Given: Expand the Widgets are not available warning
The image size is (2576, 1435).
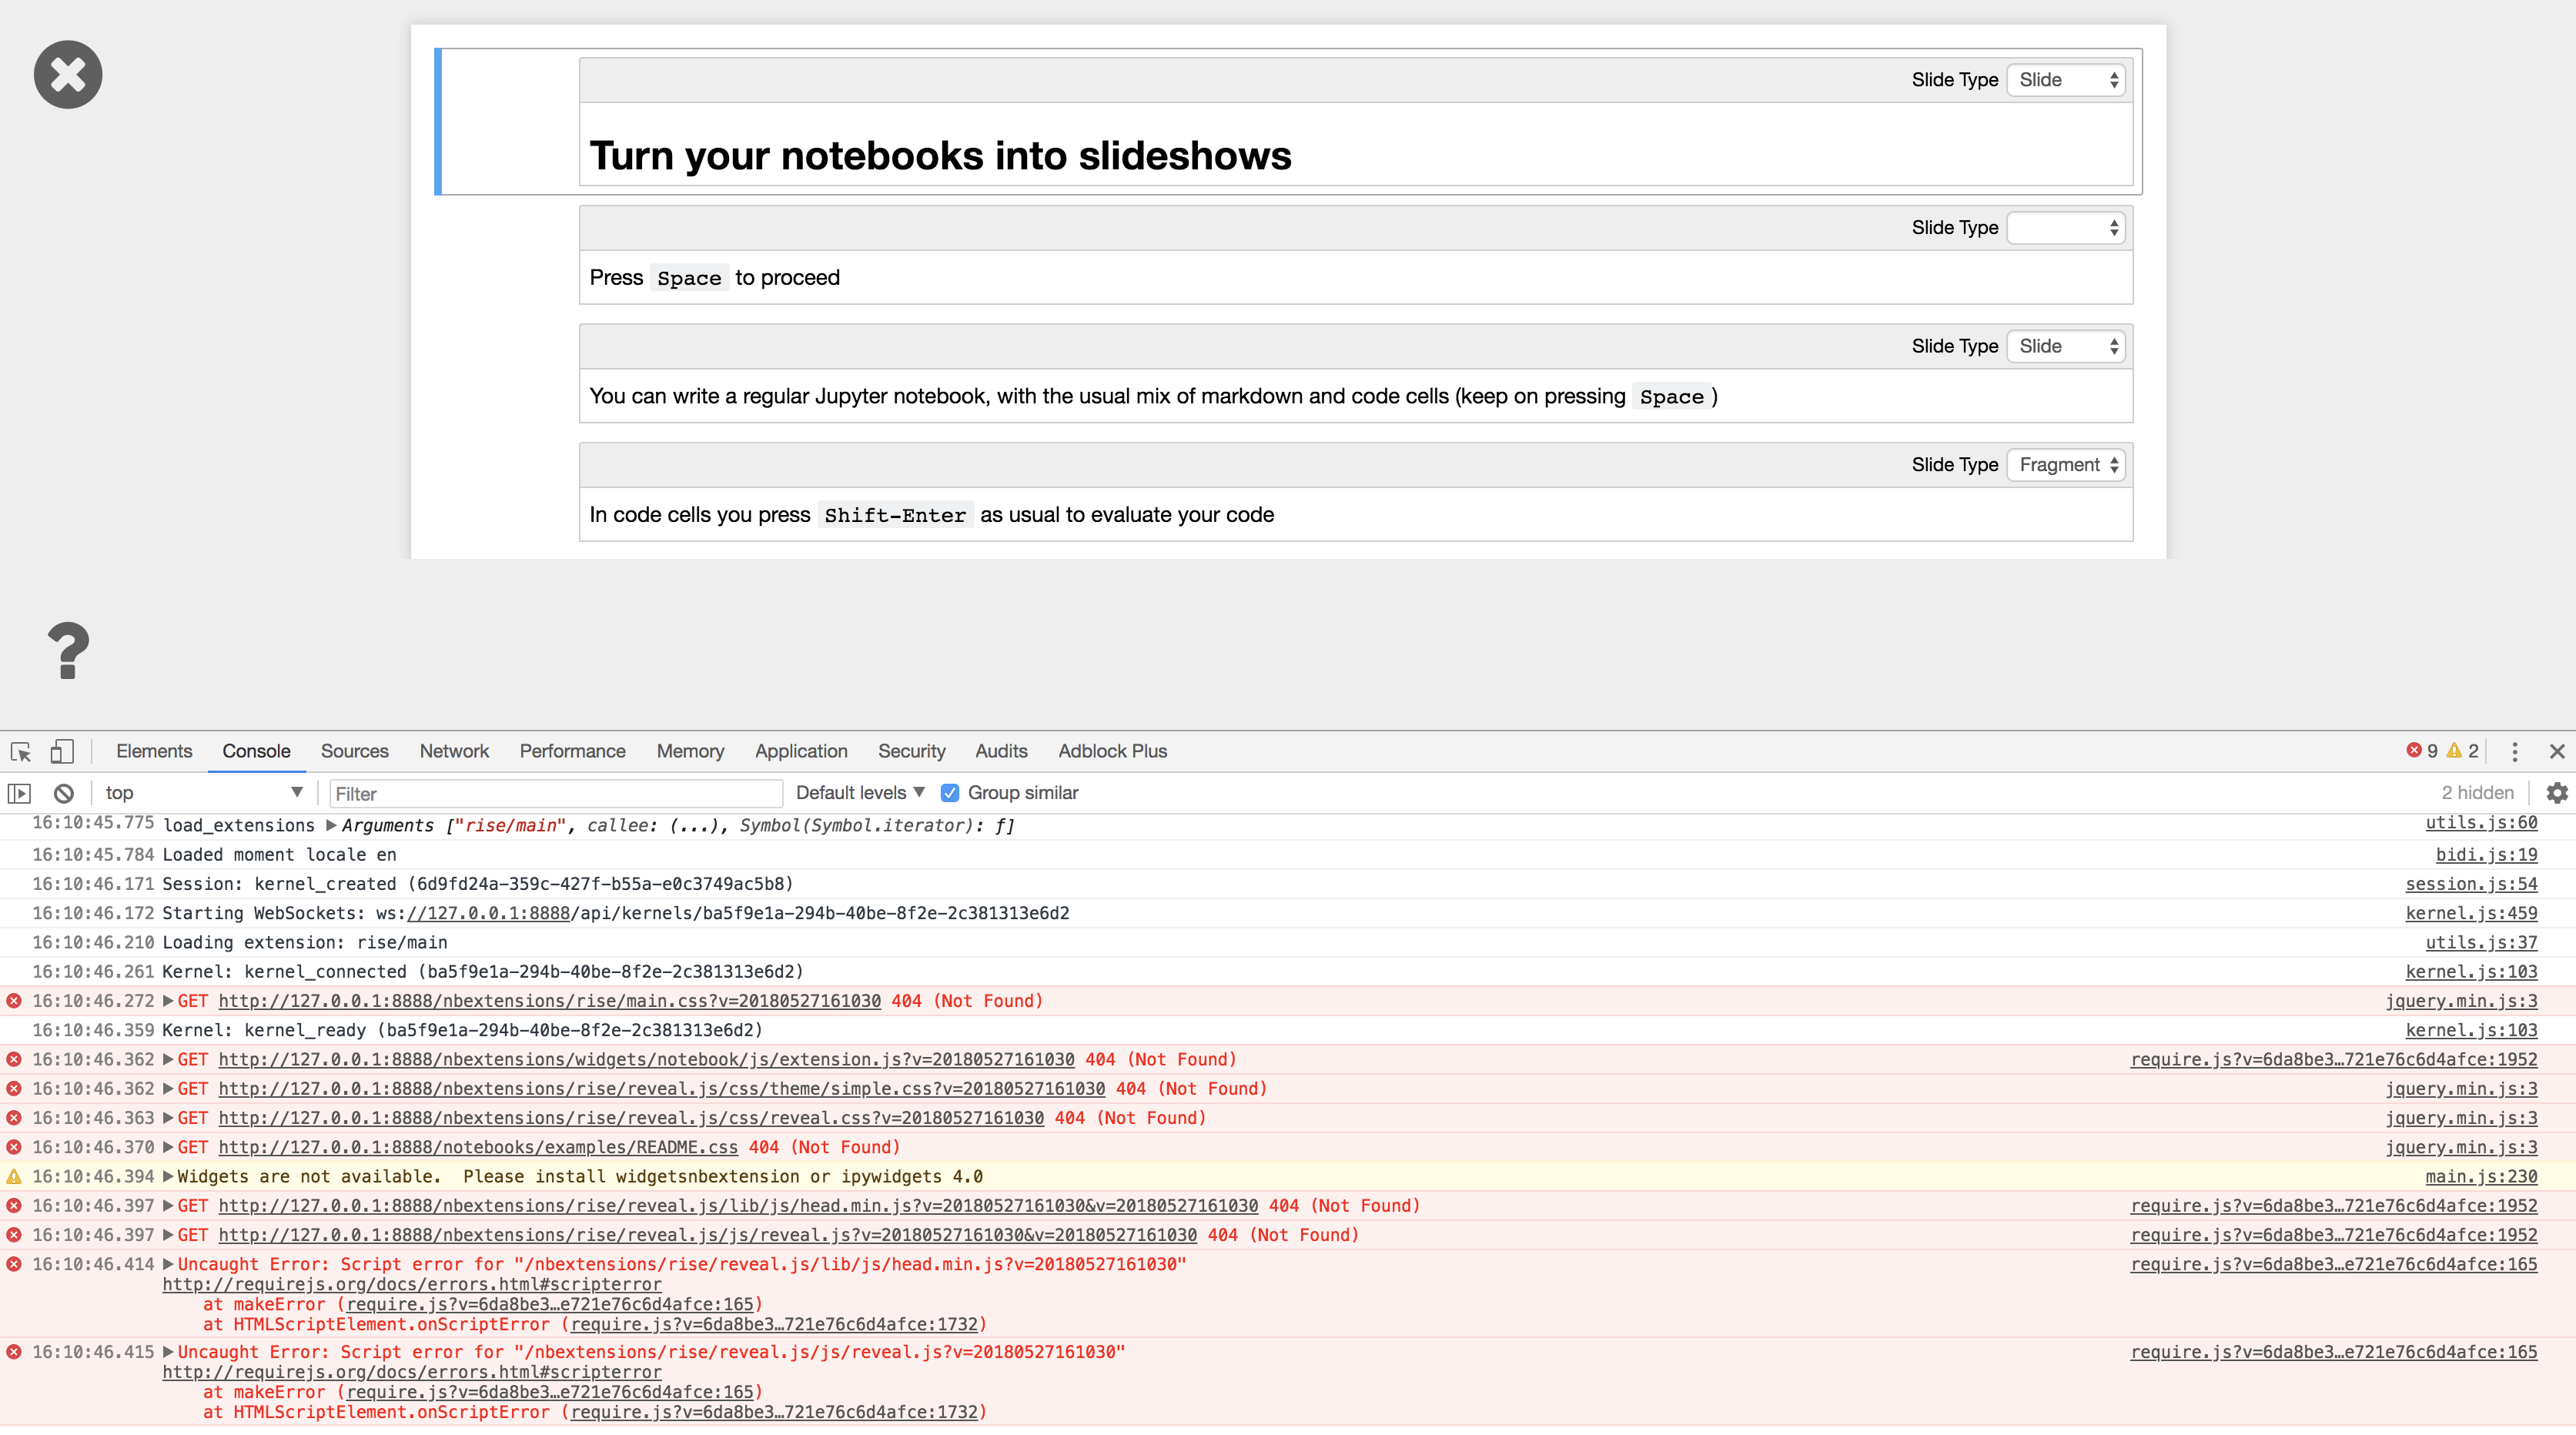Looking at the screenshot, I should click(168, 1176).
